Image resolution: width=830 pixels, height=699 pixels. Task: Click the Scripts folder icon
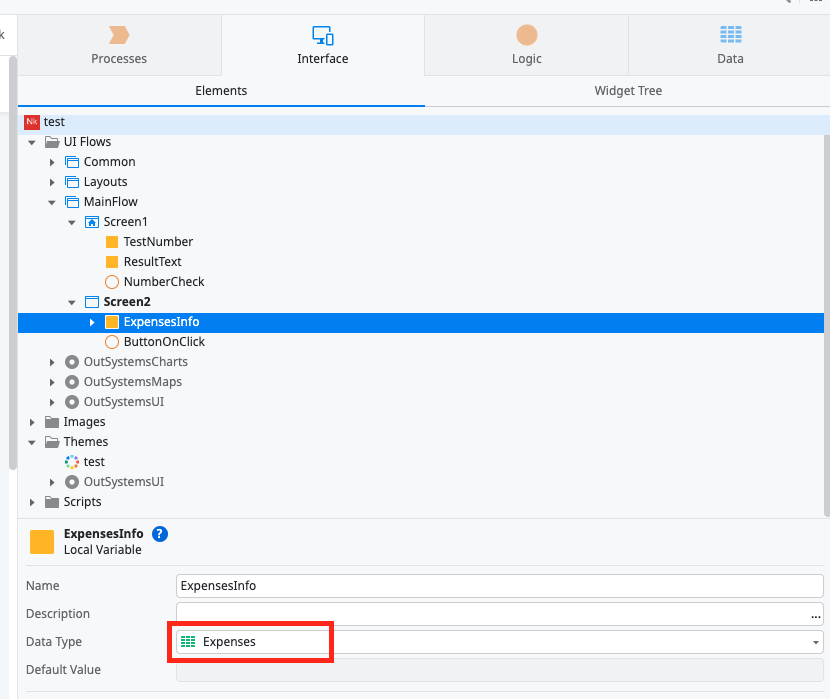coord(52,502)
